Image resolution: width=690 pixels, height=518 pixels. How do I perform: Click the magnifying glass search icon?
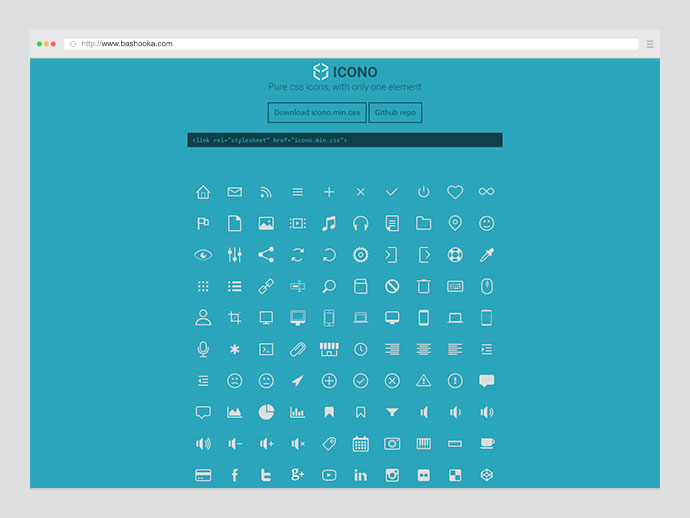click(329, 287)
